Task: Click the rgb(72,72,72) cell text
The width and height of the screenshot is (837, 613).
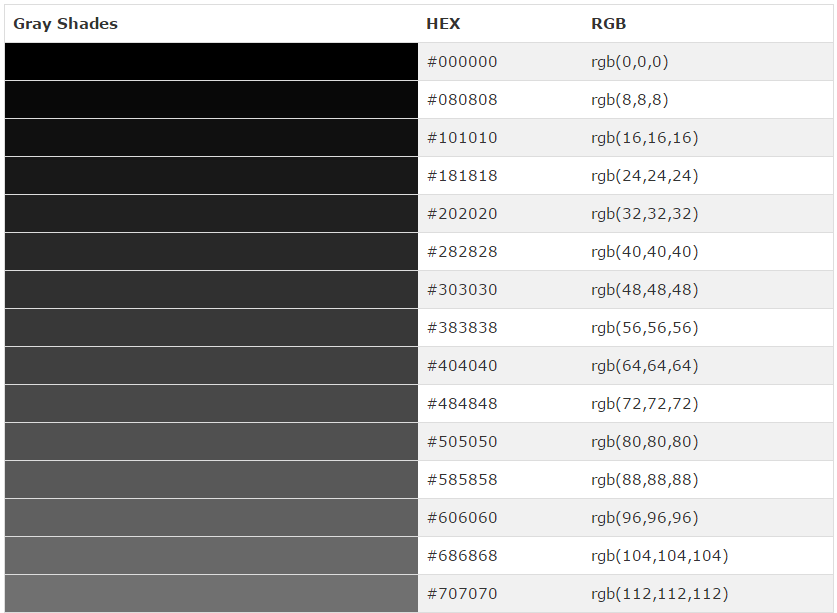Action: (x=644, y=404)
